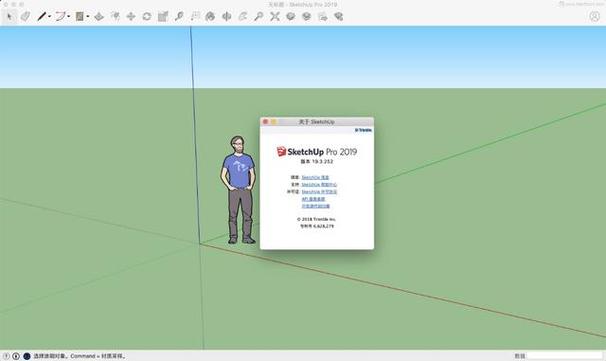The width and height of the screenshot is (606, 361).
Task: Select the Move tool
Action: point(131,17)
